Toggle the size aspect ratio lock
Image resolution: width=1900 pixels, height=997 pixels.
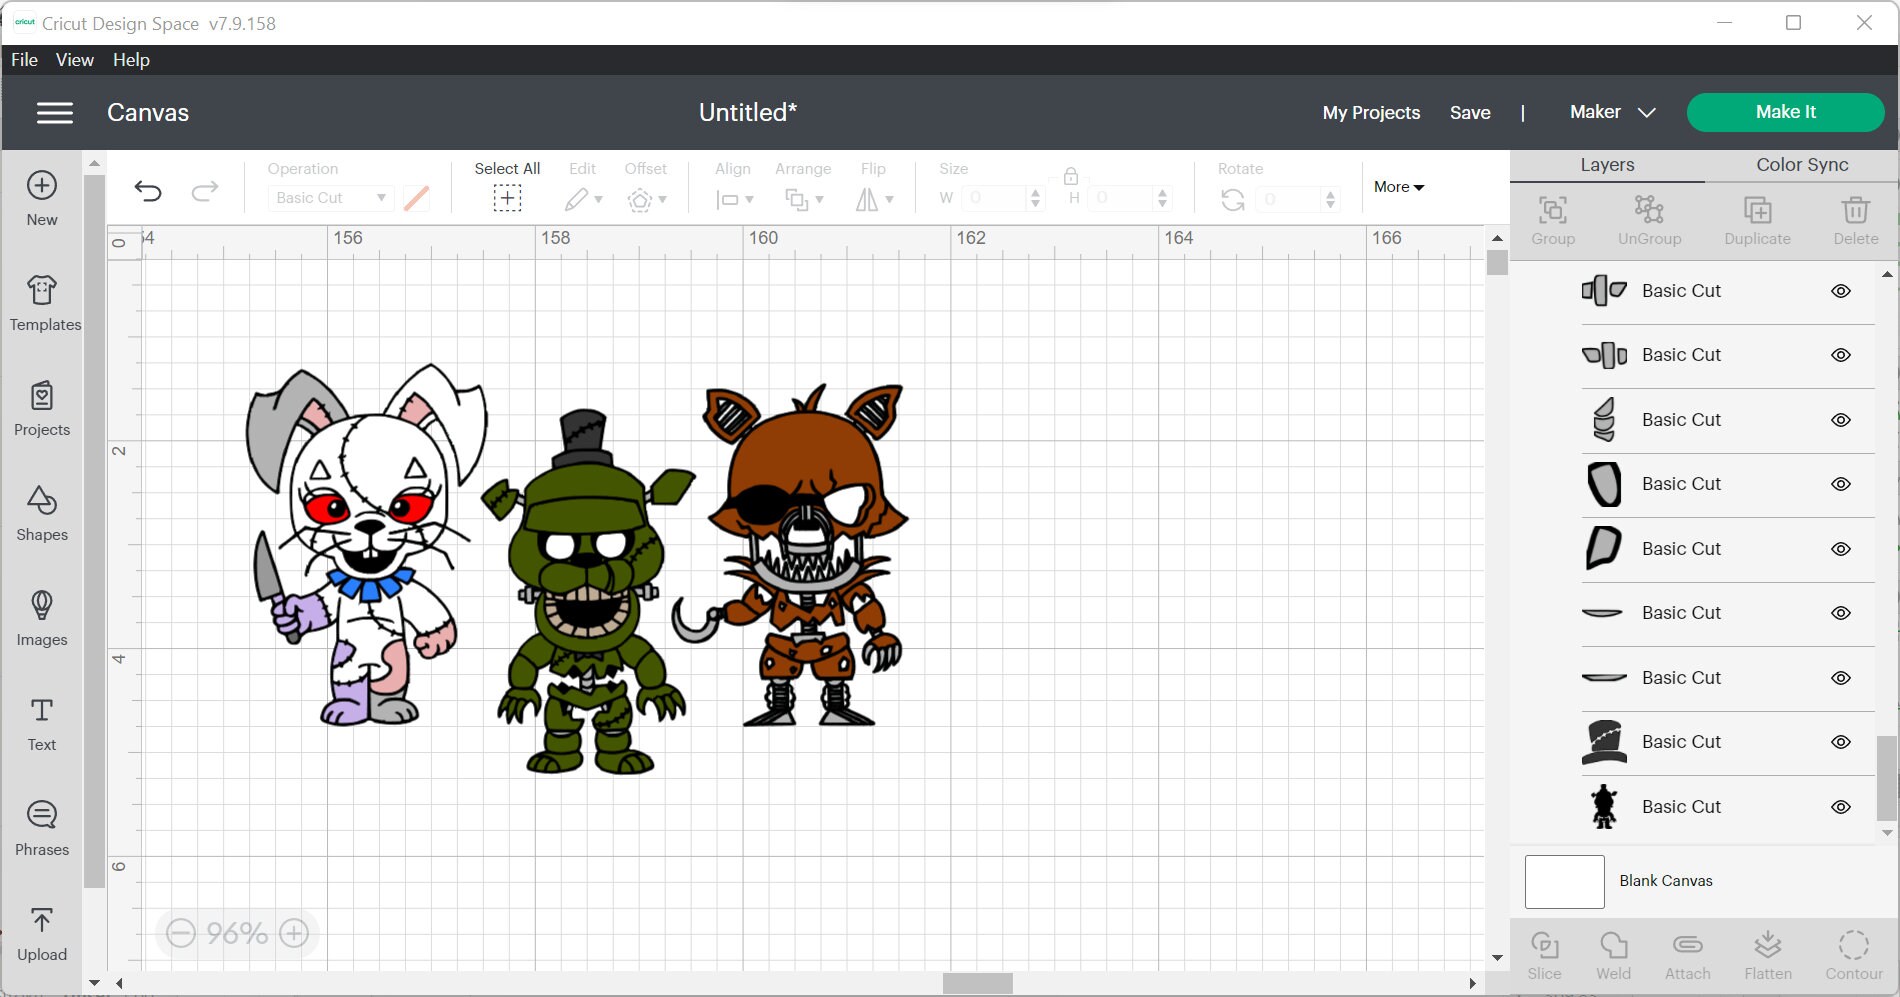point(1070,176)
